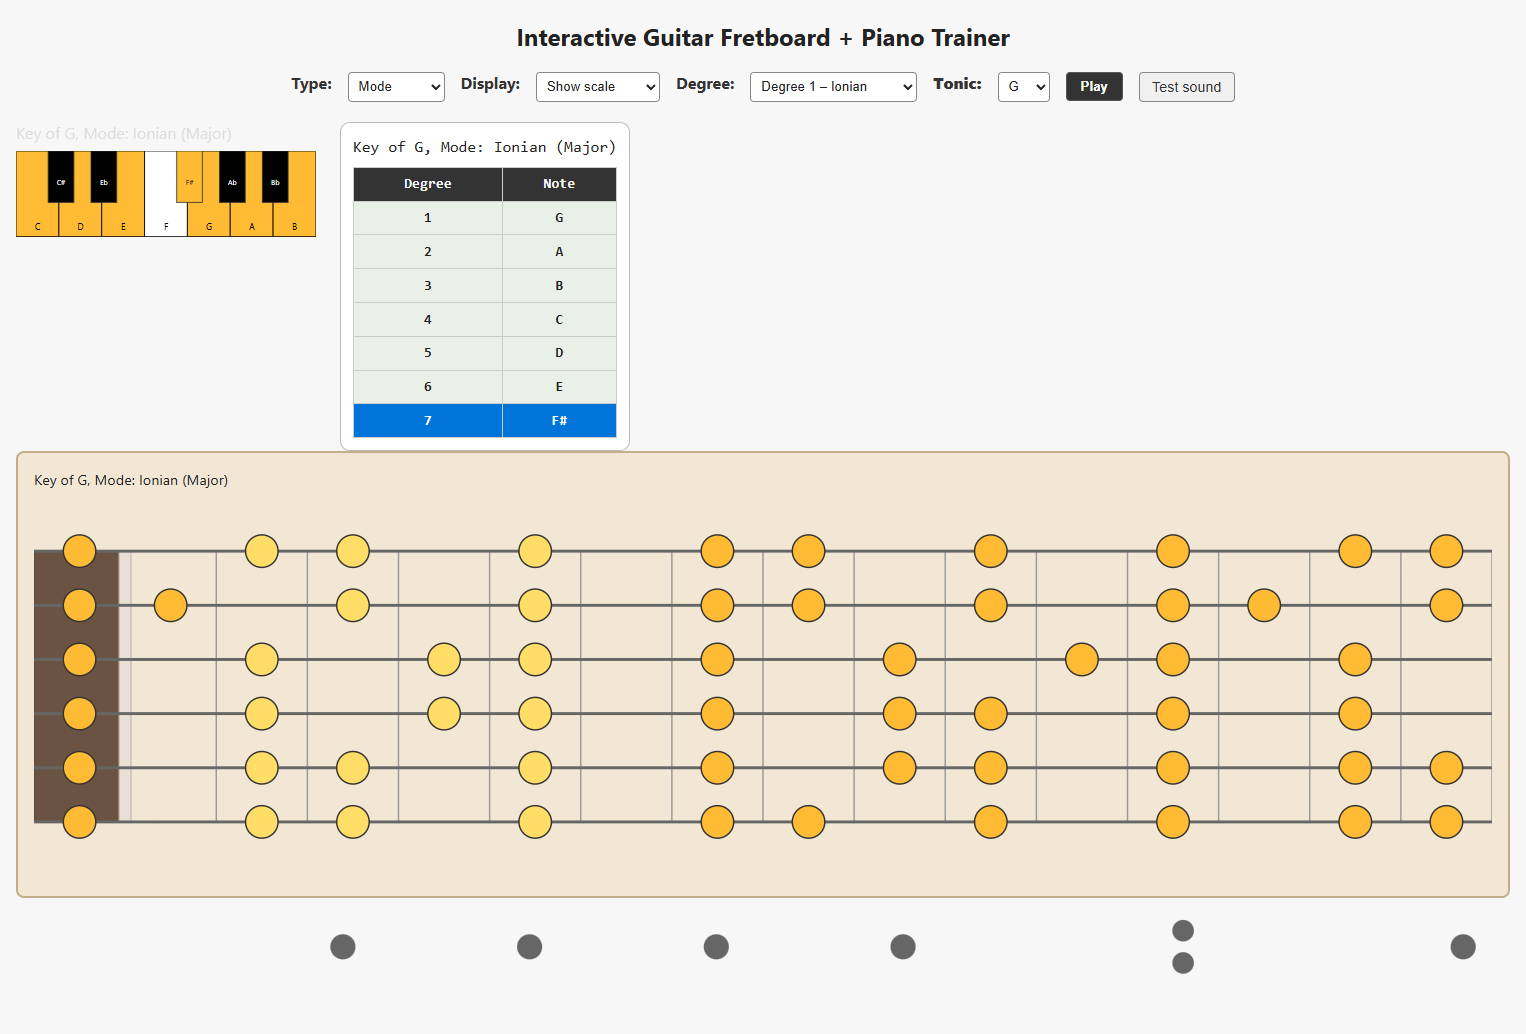The width and height of the screenshot is (1526, 1034).
Task: Click the Key of G heading above the table
Action: tap(484, 147)
